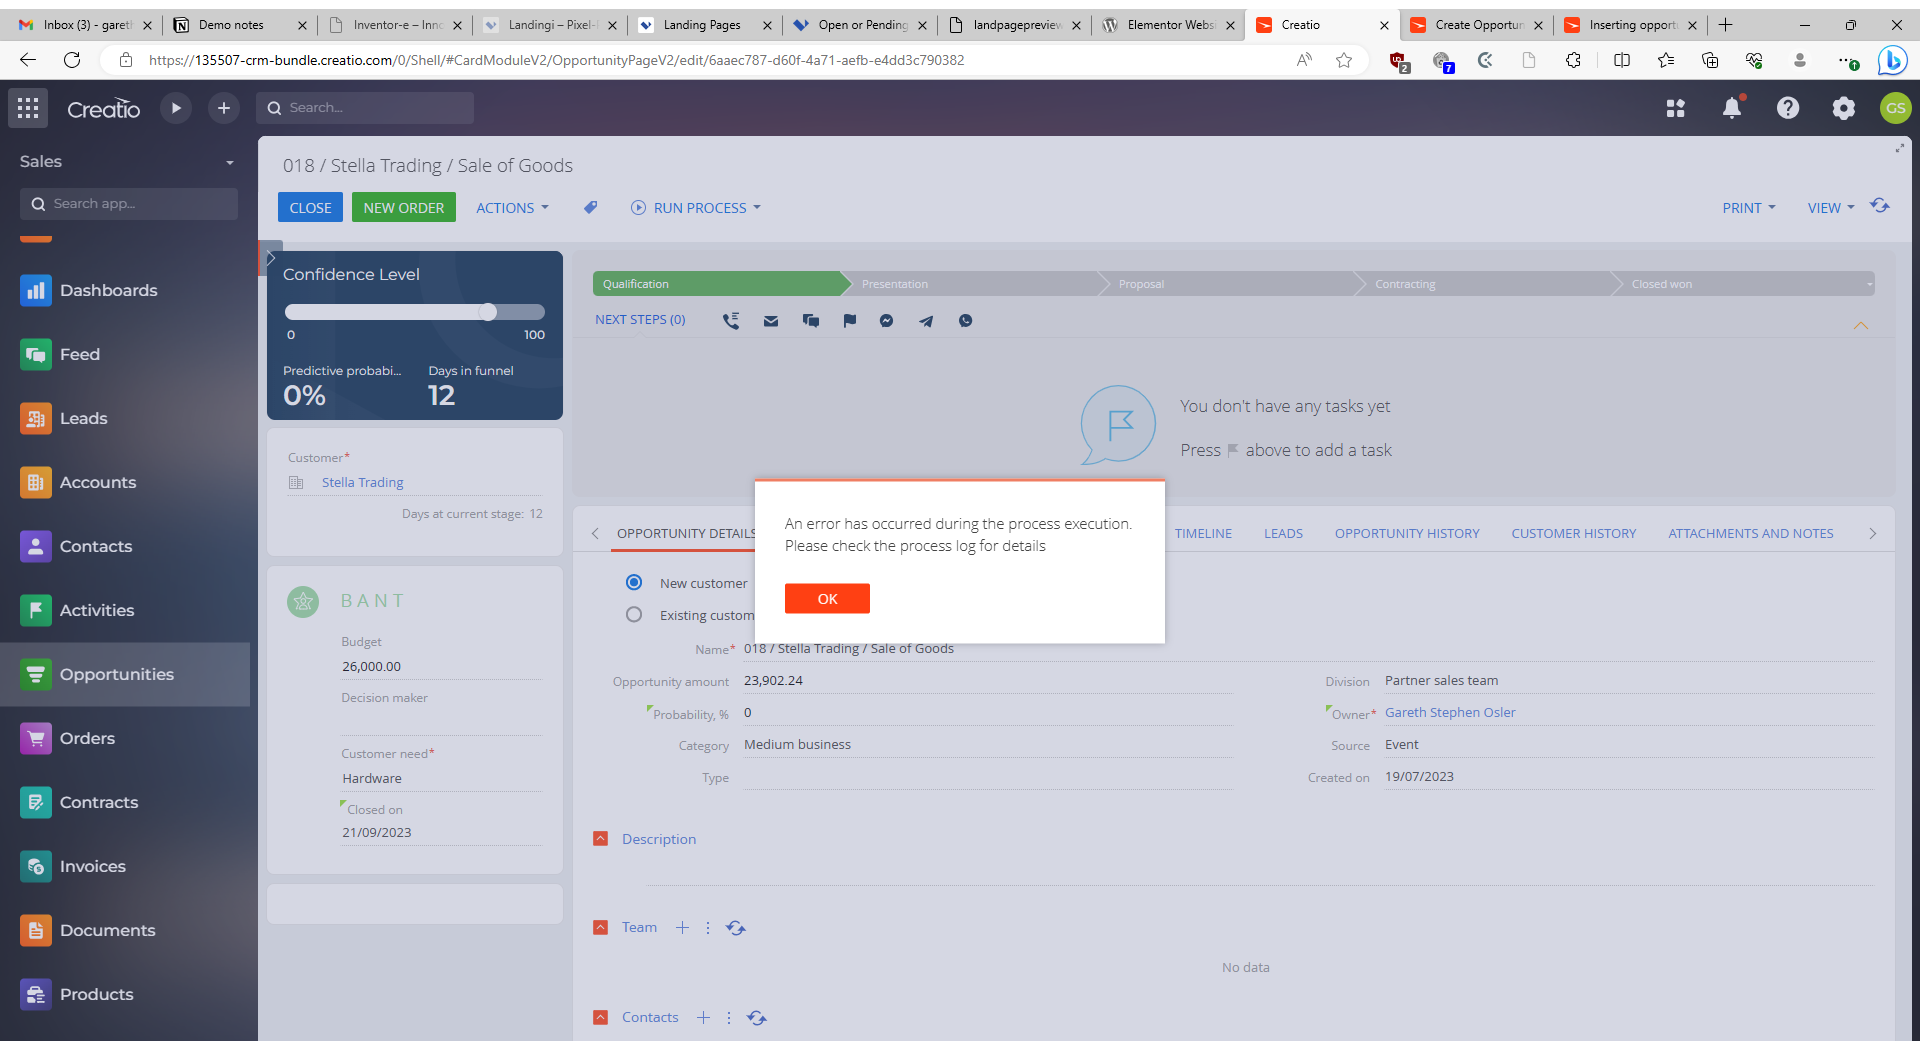Viewport: 1920px width, 1041px height.
Task: Select the Existing customer radio button
Action: 634,615
